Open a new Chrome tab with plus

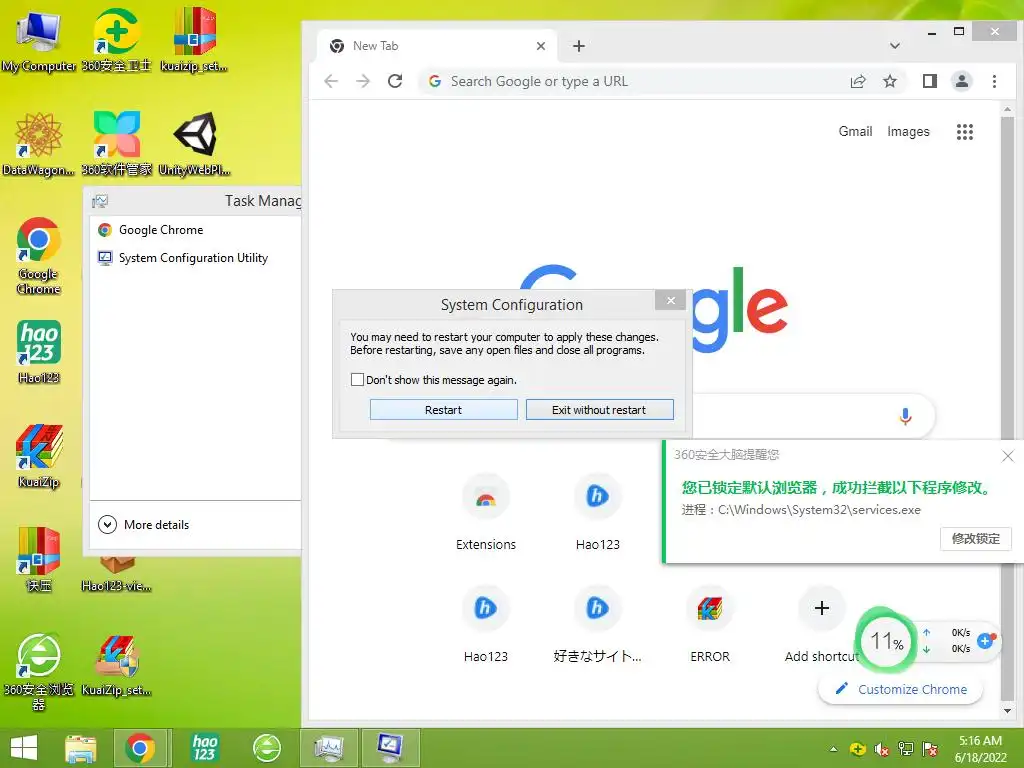click(579, 46)
